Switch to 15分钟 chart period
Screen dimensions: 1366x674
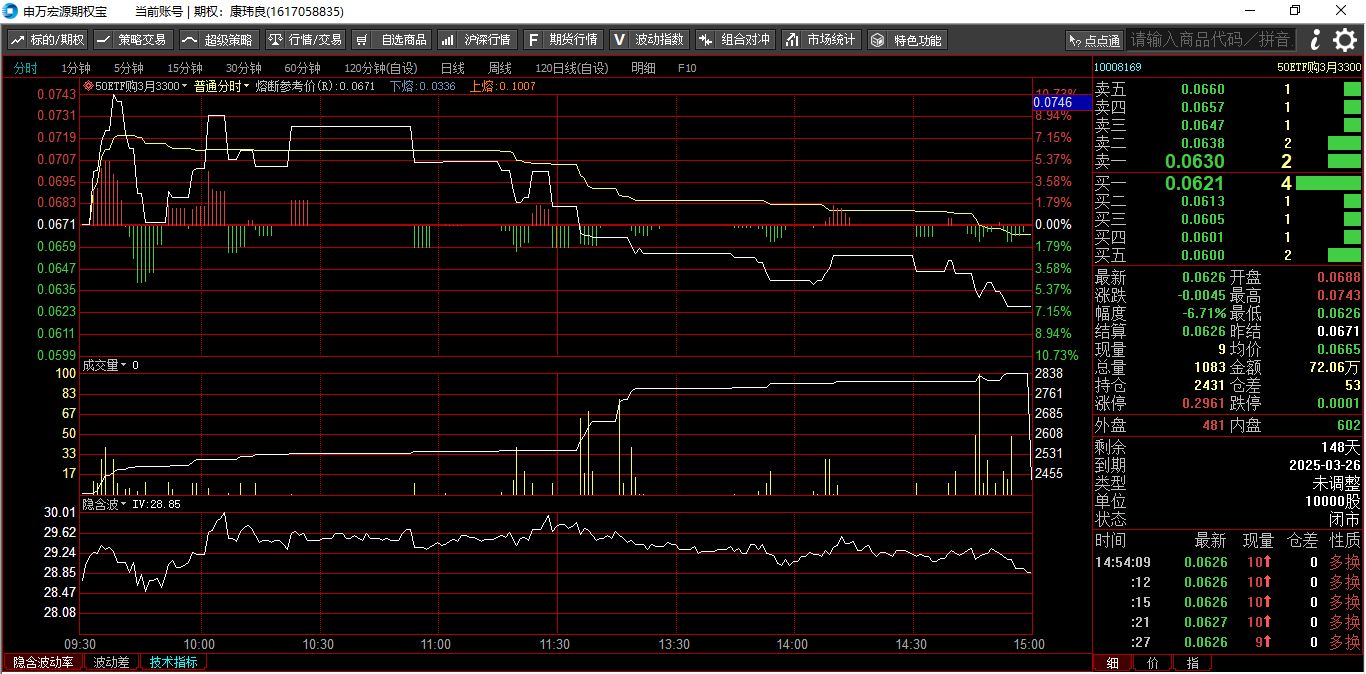coord(184,68)
